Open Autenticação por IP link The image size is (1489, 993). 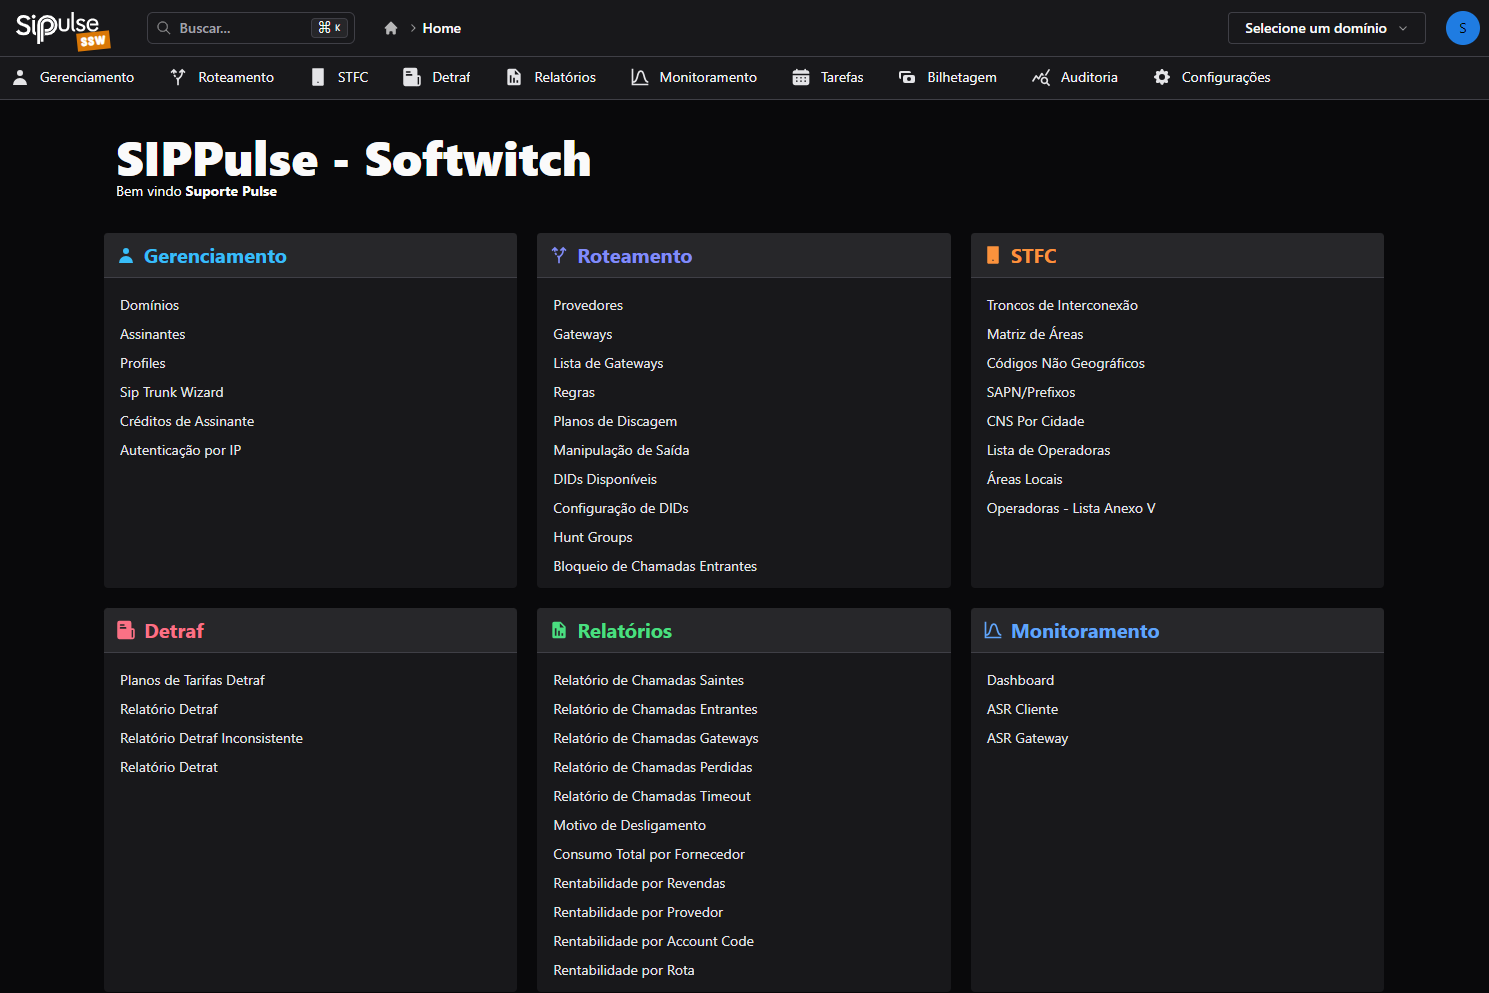[x=181, y=450]
